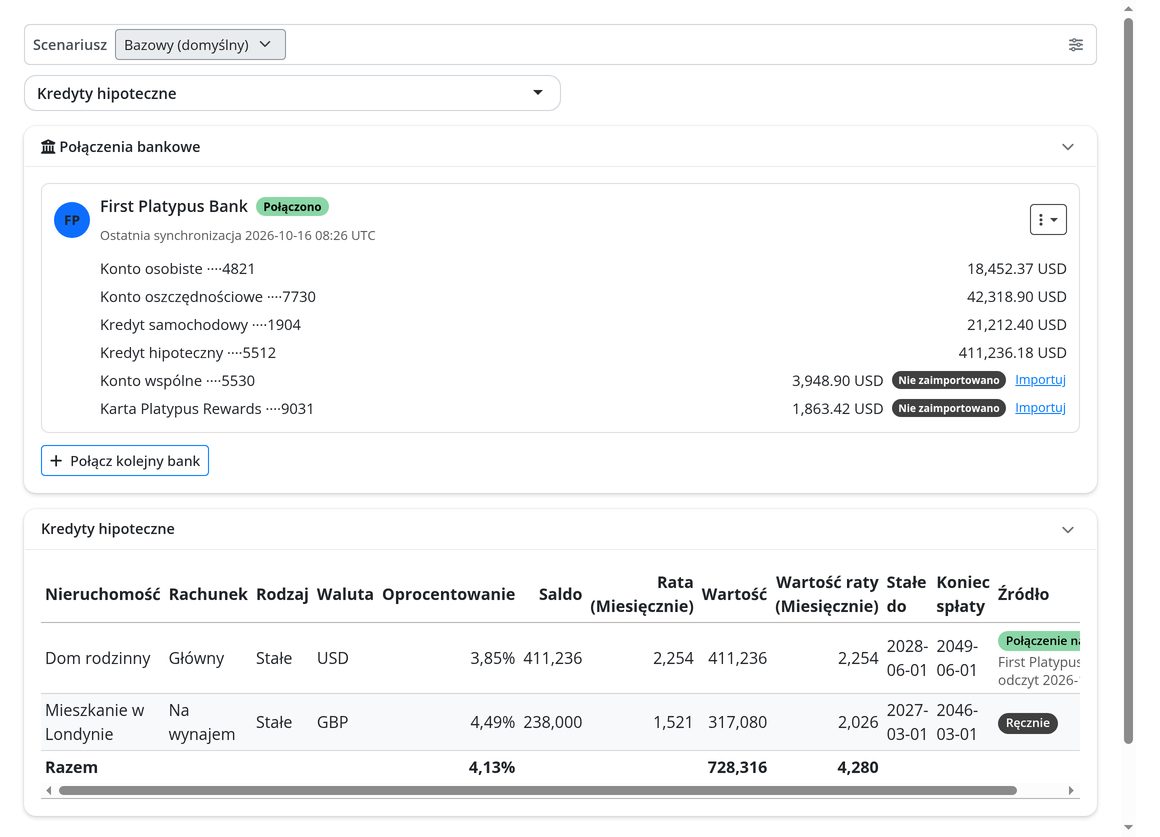
Task: Click the Połącz kolejny bank button
Action: pyautogui.click(x=125, y=461)
